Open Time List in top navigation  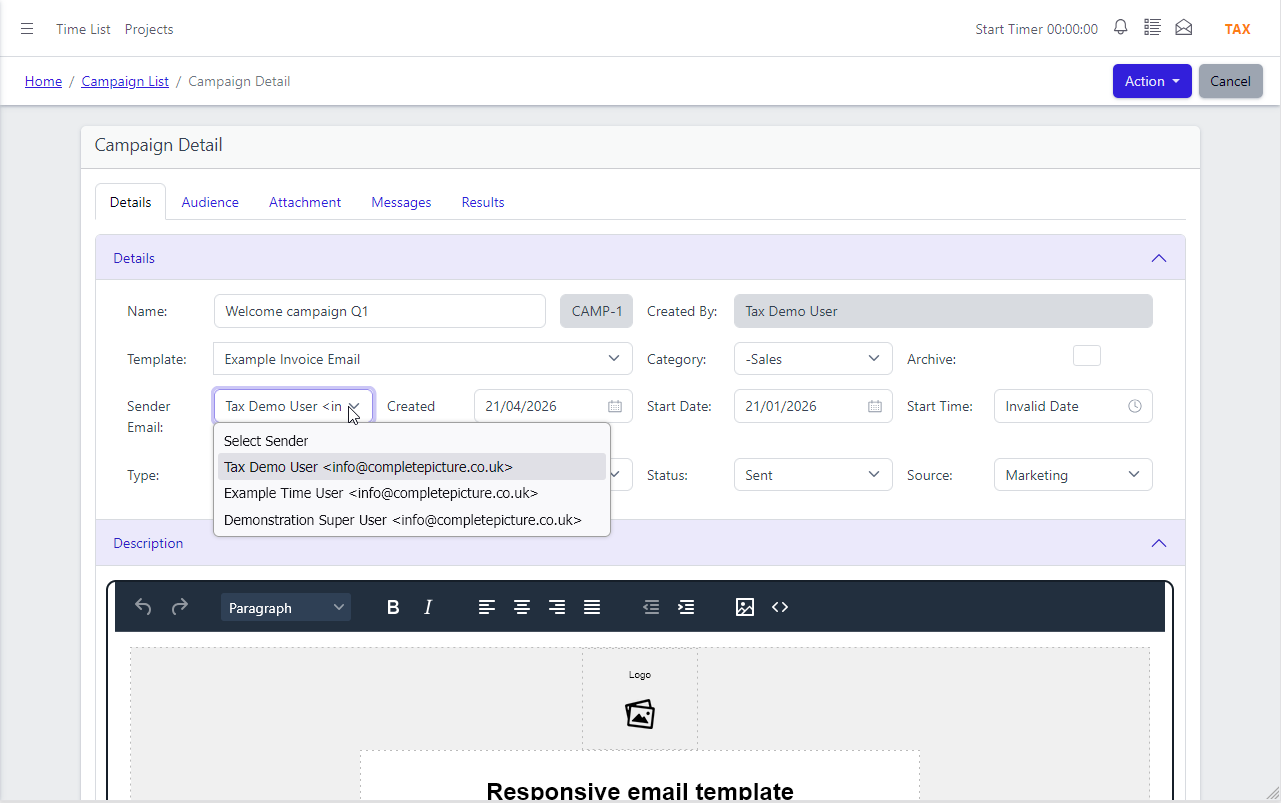[x=83, y=29]
